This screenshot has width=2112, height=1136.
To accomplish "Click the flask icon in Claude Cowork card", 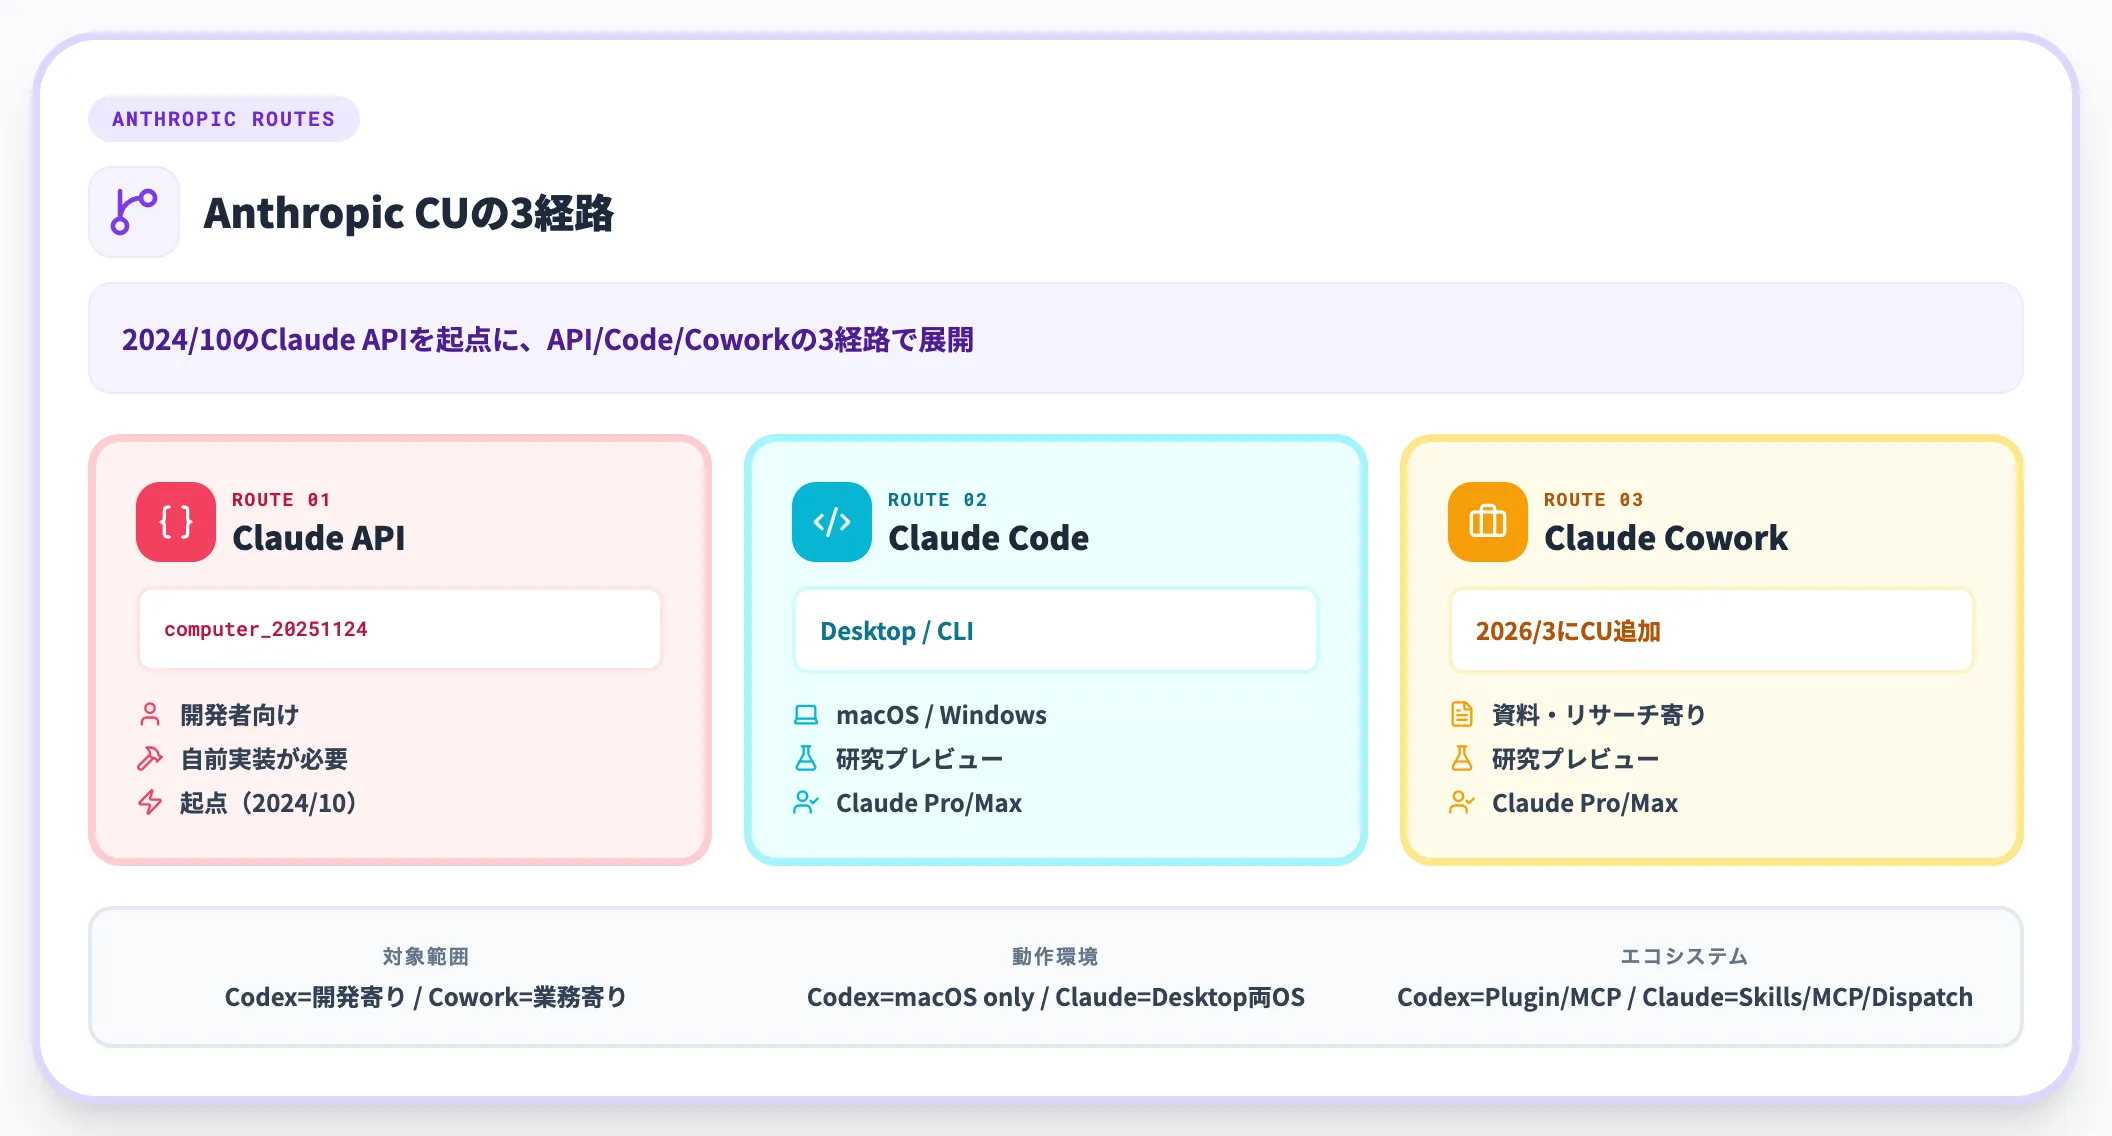I will (1462, 759).
